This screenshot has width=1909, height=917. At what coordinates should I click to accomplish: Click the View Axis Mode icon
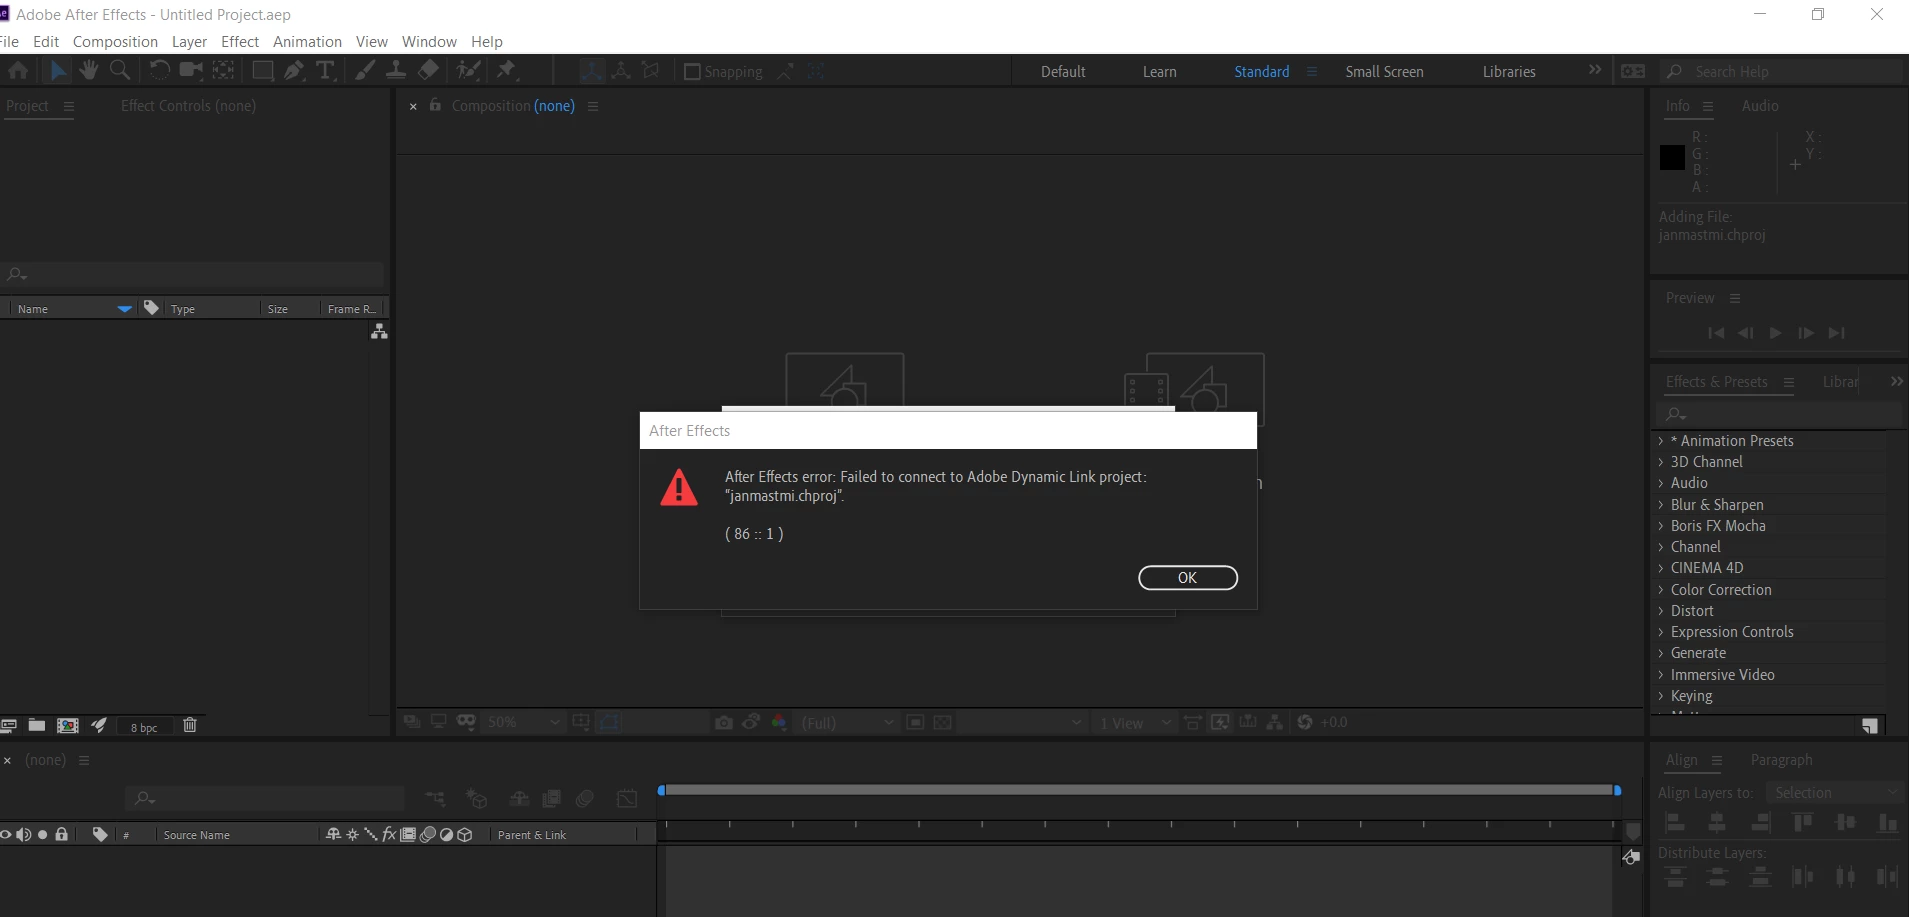[x=651, y=70]
